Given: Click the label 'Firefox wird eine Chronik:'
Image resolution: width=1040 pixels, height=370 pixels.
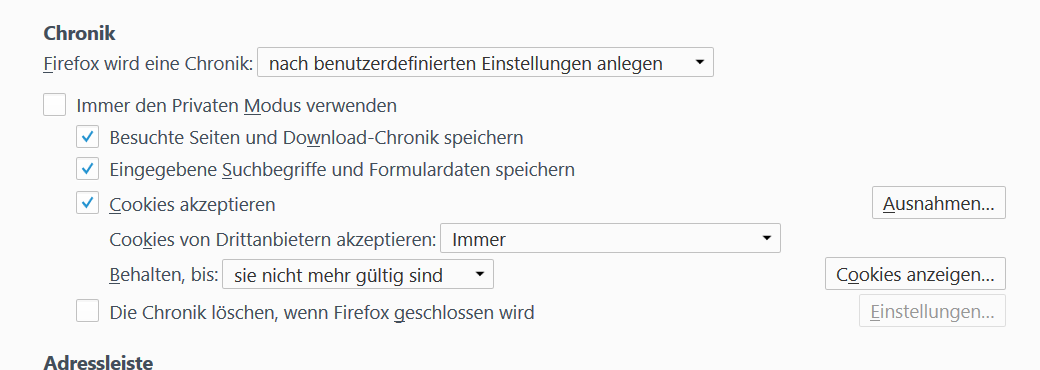Looking at the screenshot, I should [x=149, y=64].
